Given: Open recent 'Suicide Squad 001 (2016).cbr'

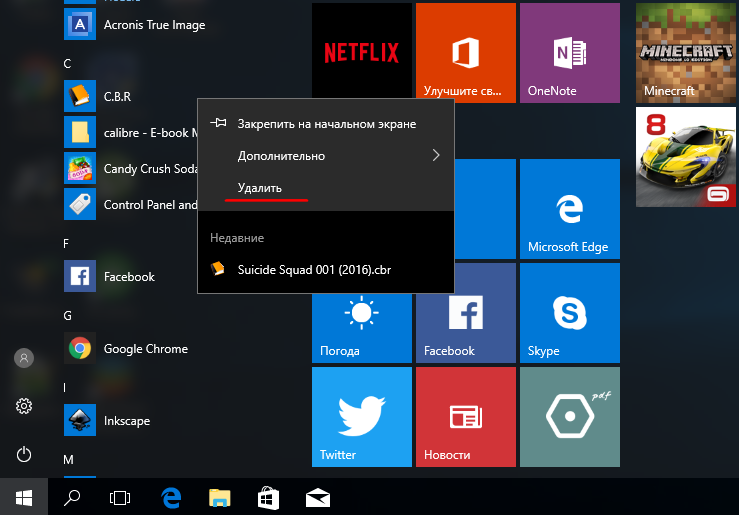Looking at the screenshot, I should 326,270.
